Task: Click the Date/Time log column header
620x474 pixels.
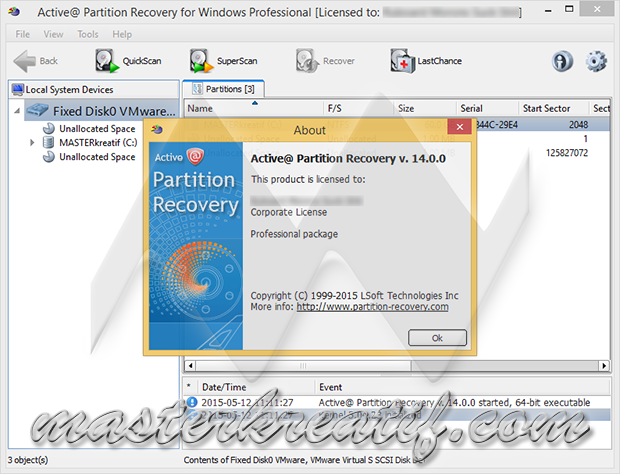Action: 256,387
